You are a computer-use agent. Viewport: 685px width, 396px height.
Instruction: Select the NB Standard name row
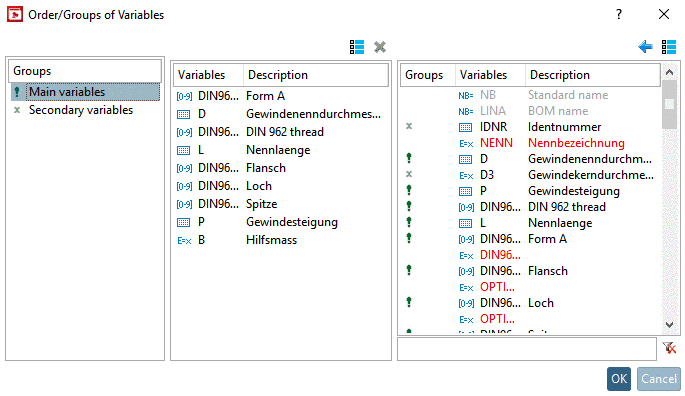pyautogui.click(x=530, y=95)
